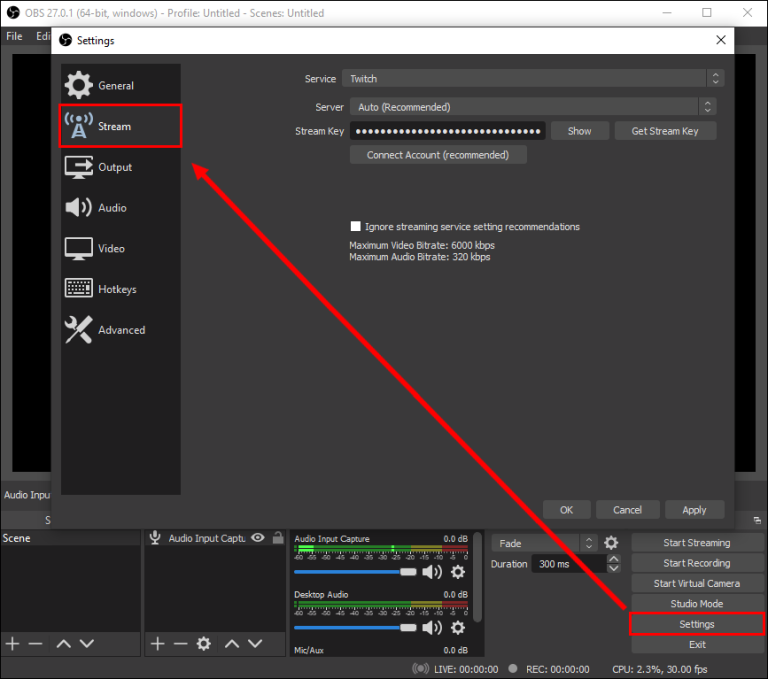Add a new source with plus icon
Viewport: 768px width, 679px height.
tap(157, 643)
